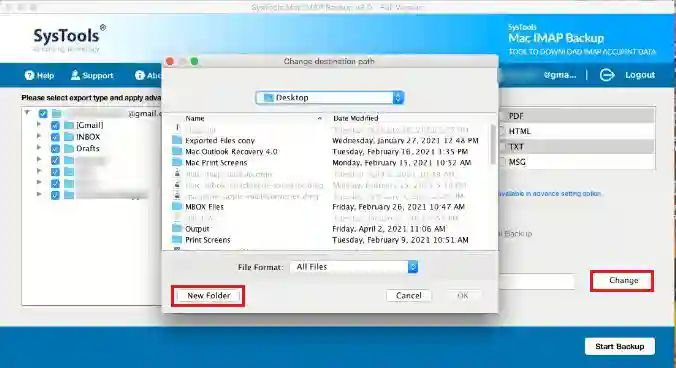Click the gmail account name in header
Image resolution: width=676 pixels, height=368 pixels.
pyautogui.click(x=560, y=75)
